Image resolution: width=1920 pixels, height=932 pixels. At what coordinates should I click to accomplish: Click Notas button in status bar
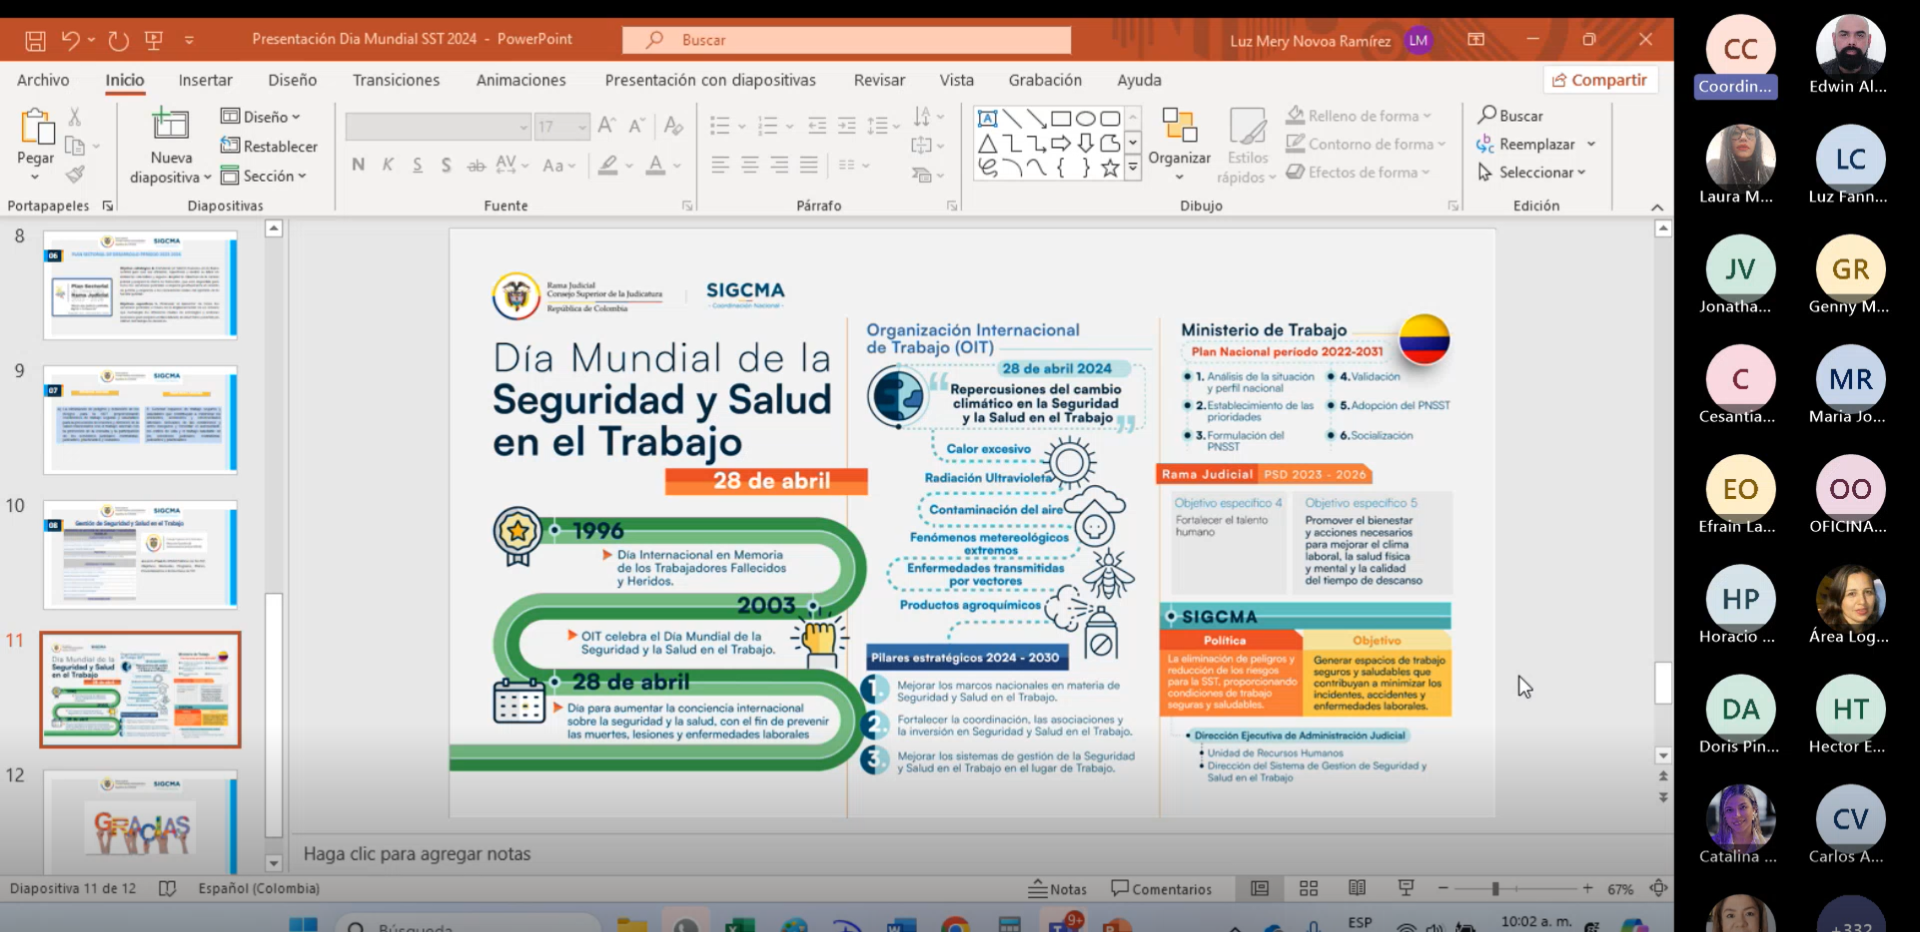coord(1058,889)
